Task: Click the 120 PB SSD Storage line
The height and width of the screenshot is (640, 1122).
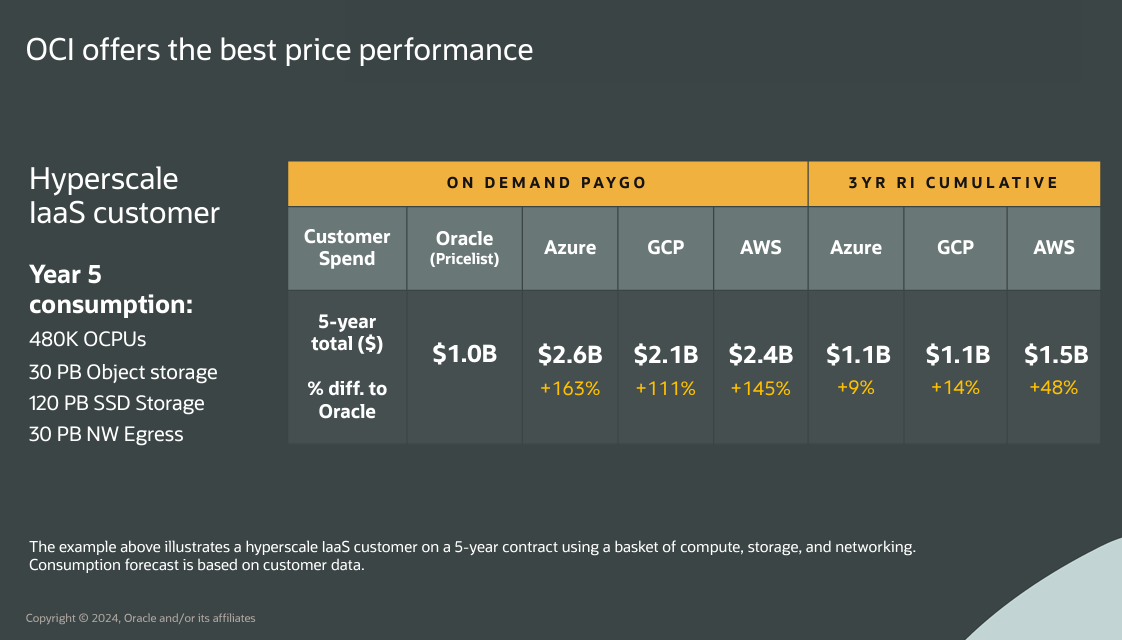Action: tap(117, 403)
